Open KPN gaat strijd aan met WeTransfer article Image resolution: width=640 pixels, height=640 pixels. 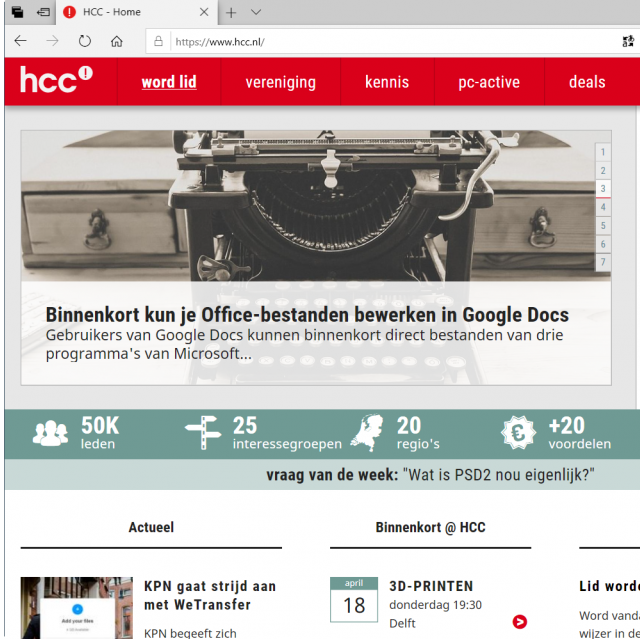coord(210,595)
